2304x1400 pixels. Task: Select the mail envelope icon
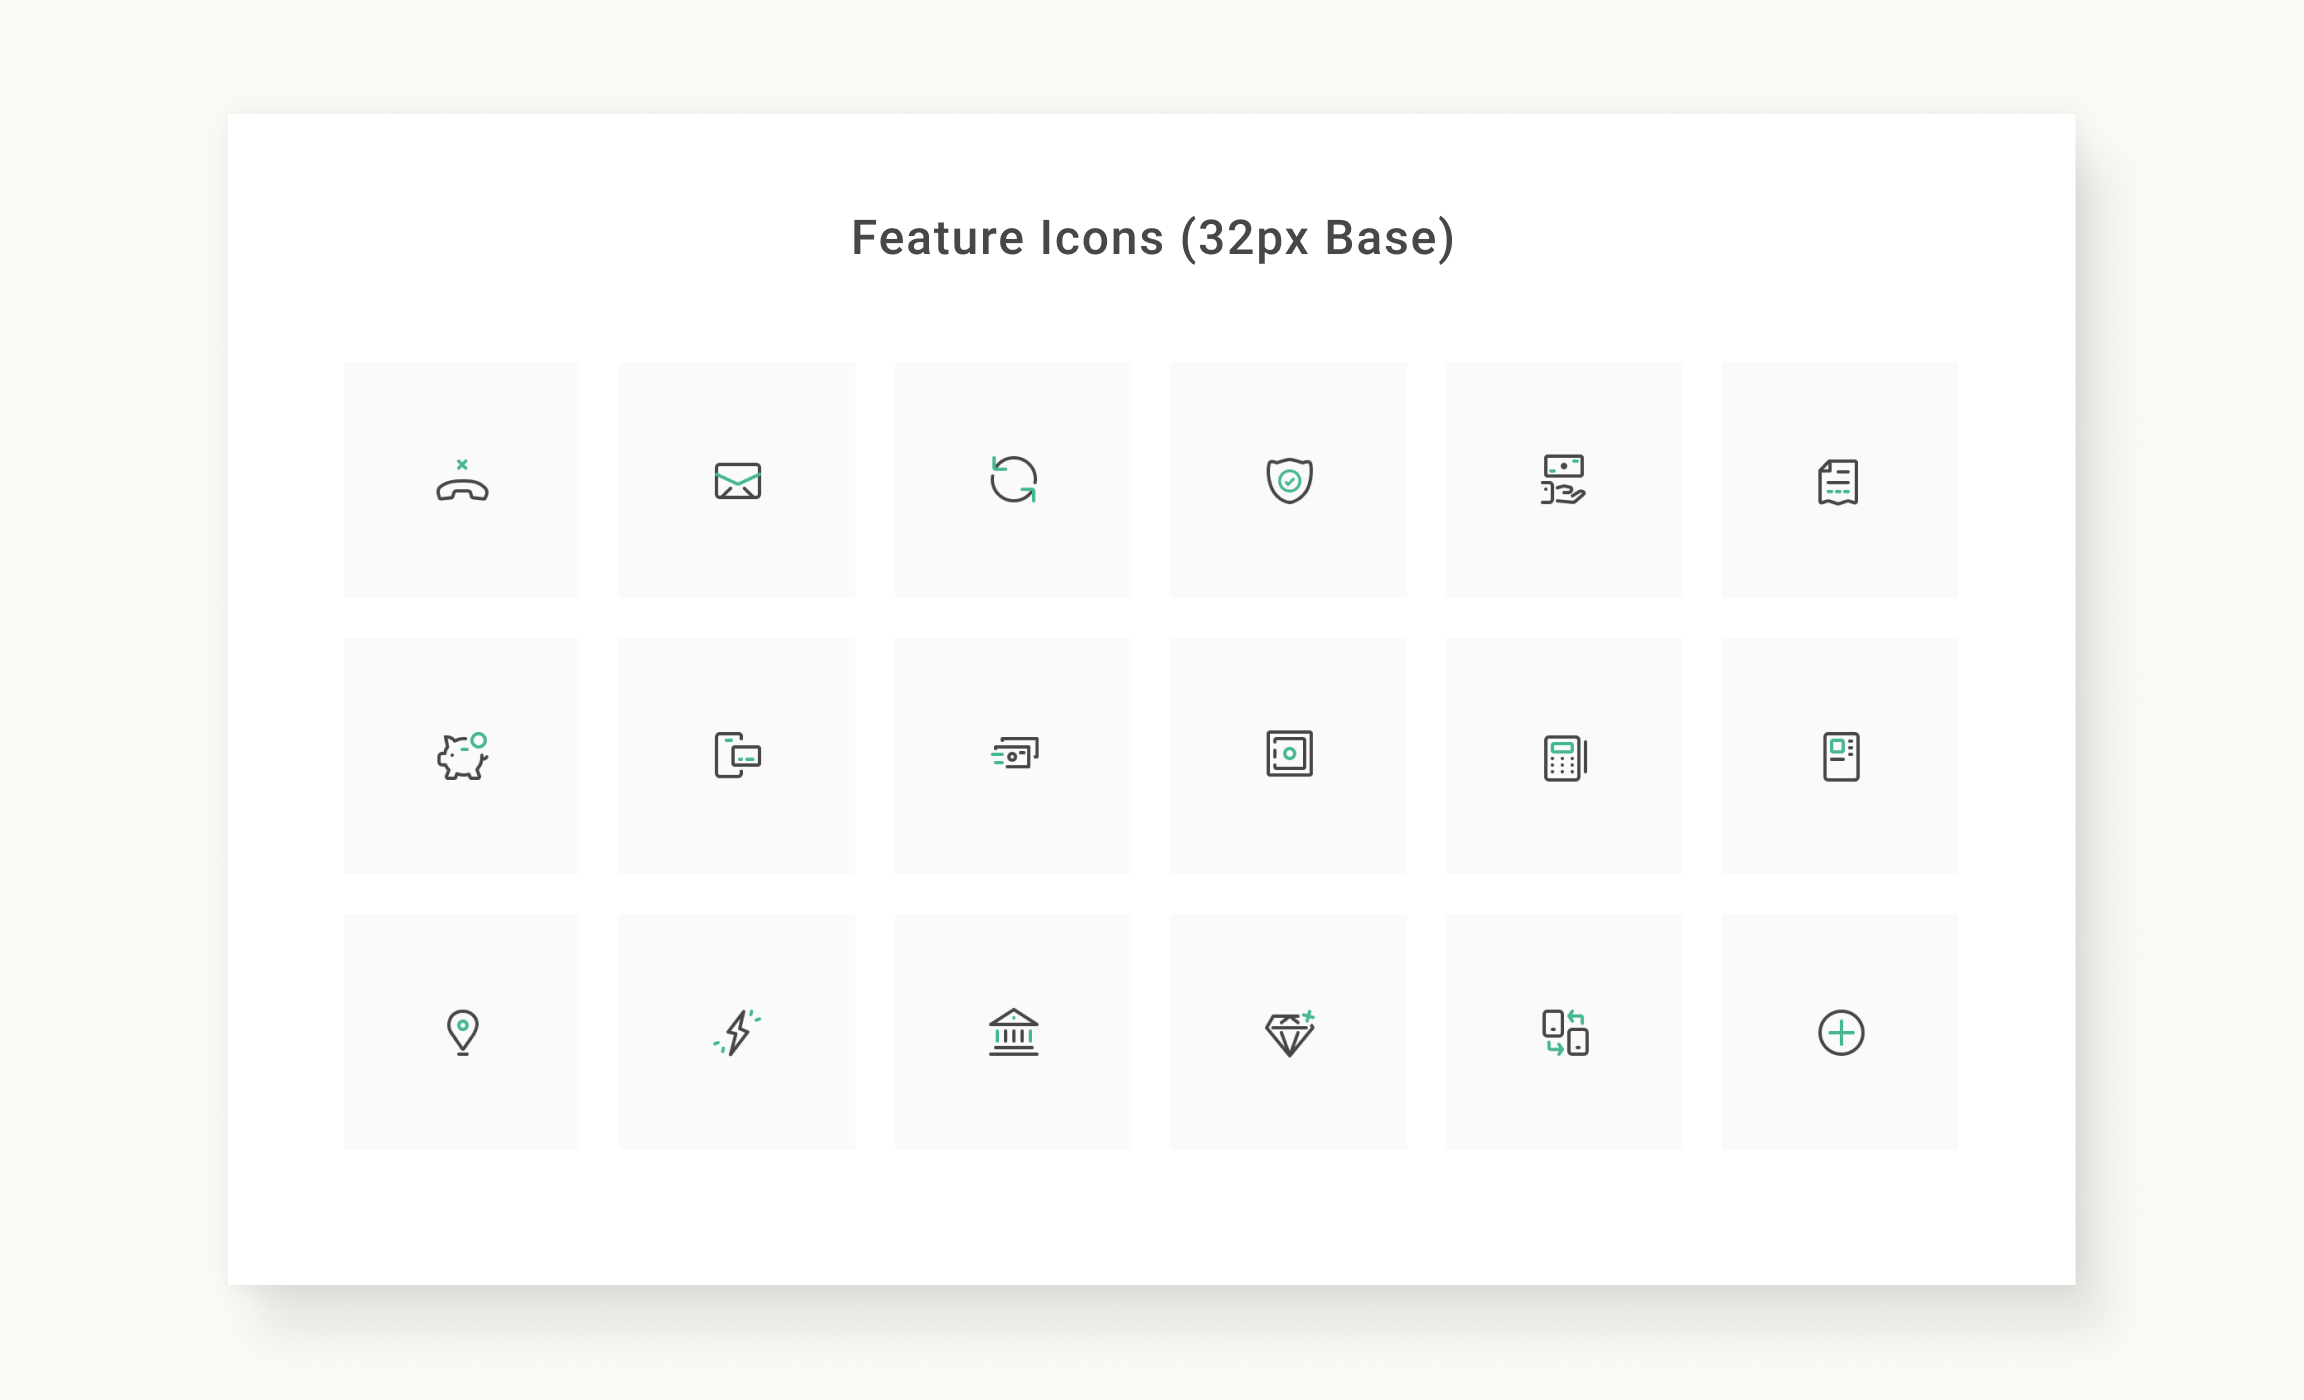coord(738,481)
